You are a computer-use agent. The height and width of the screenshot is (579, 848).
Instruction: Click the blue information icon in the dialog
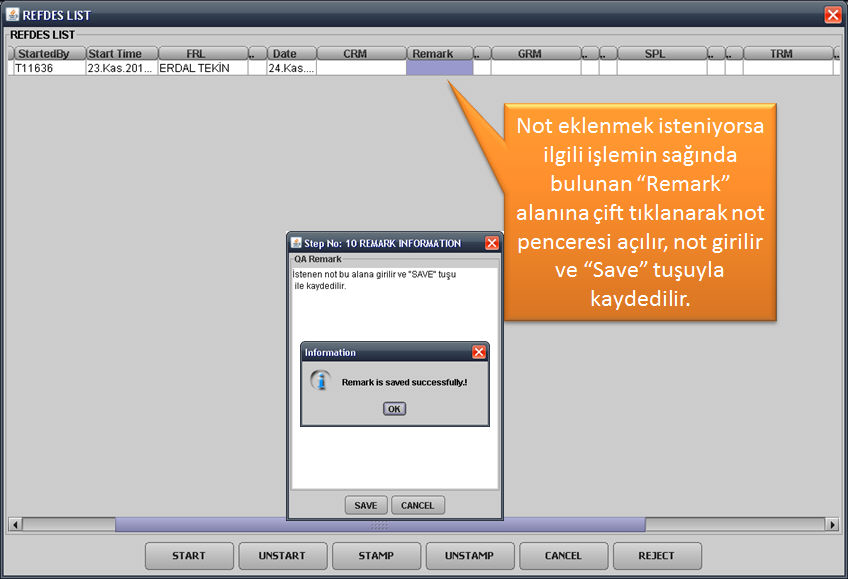[x=321, y=381]
